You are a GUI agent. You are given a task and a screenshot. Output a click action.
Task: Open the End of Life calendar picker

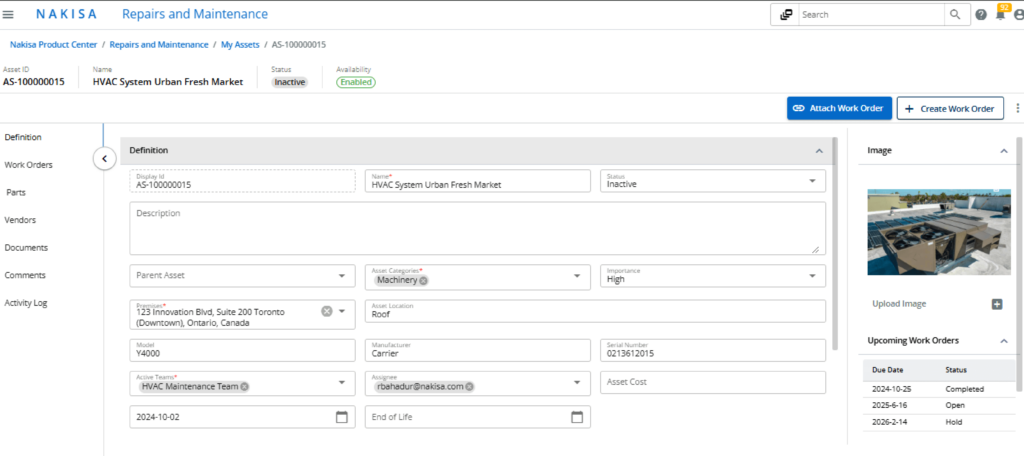pyautogui.click(x=576, y=417)
